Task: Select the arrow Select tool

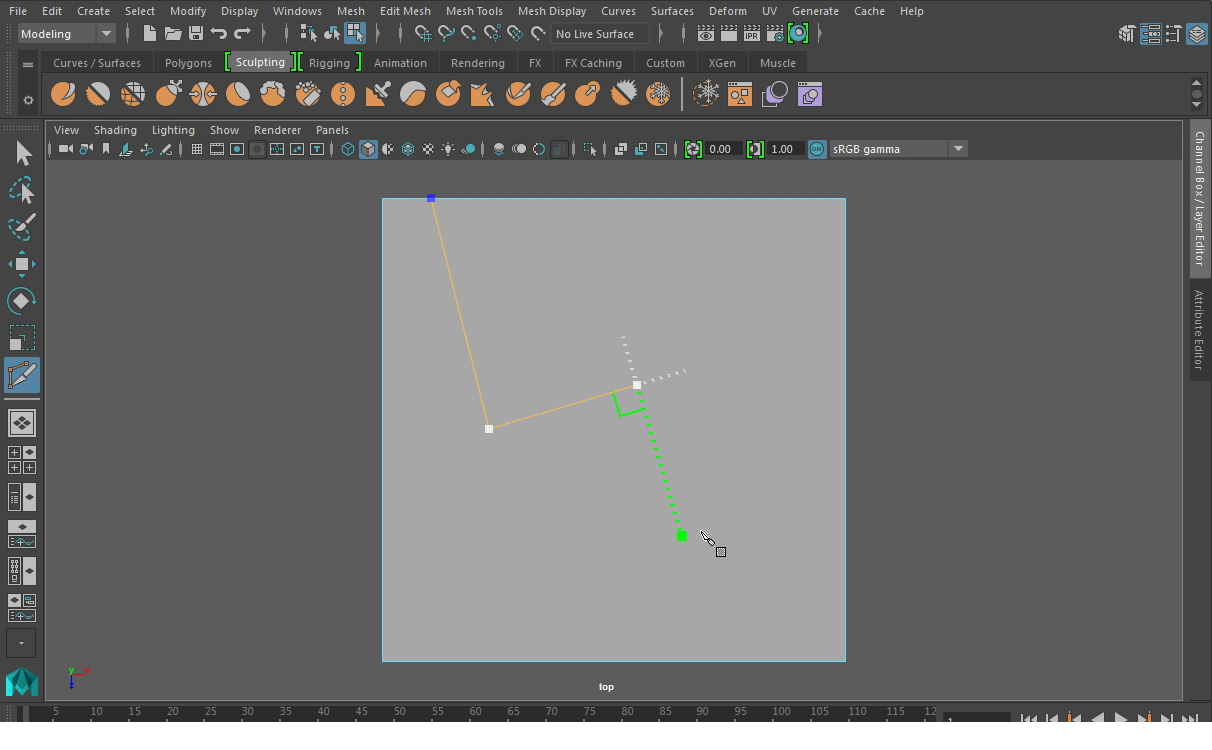Action: pyautogui.click(x=22, y=153)
